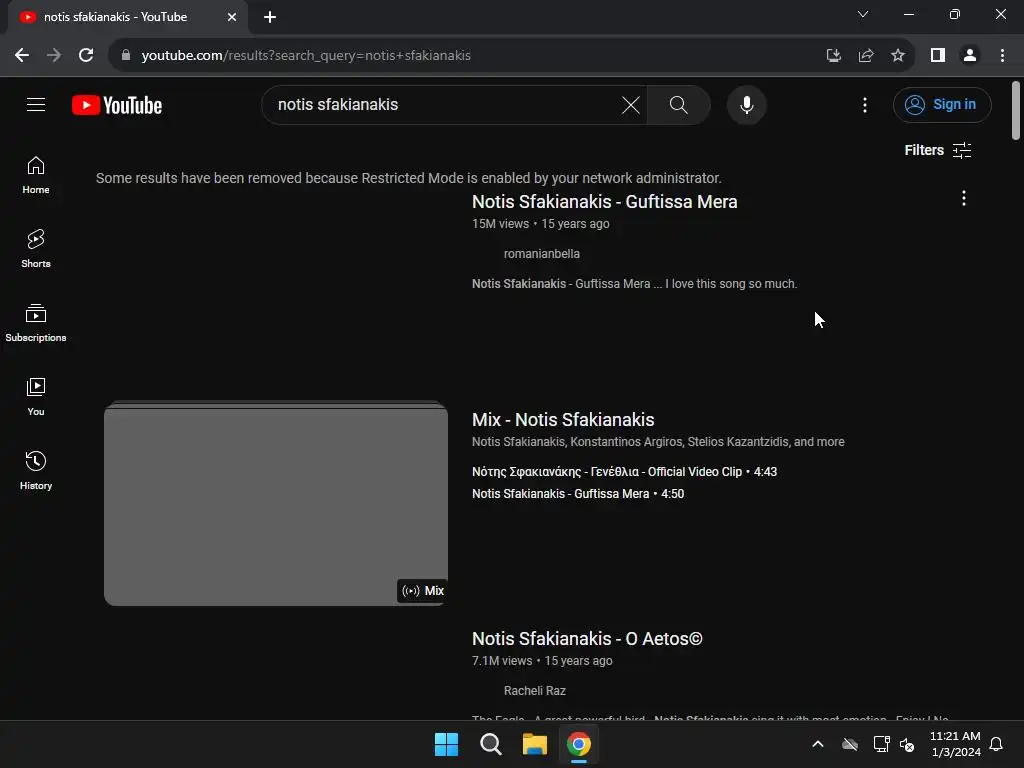This screenshot has height=768, width=1024.
Task: Open Chrome's three-dot menu
Action: (x=1002, y=56)
